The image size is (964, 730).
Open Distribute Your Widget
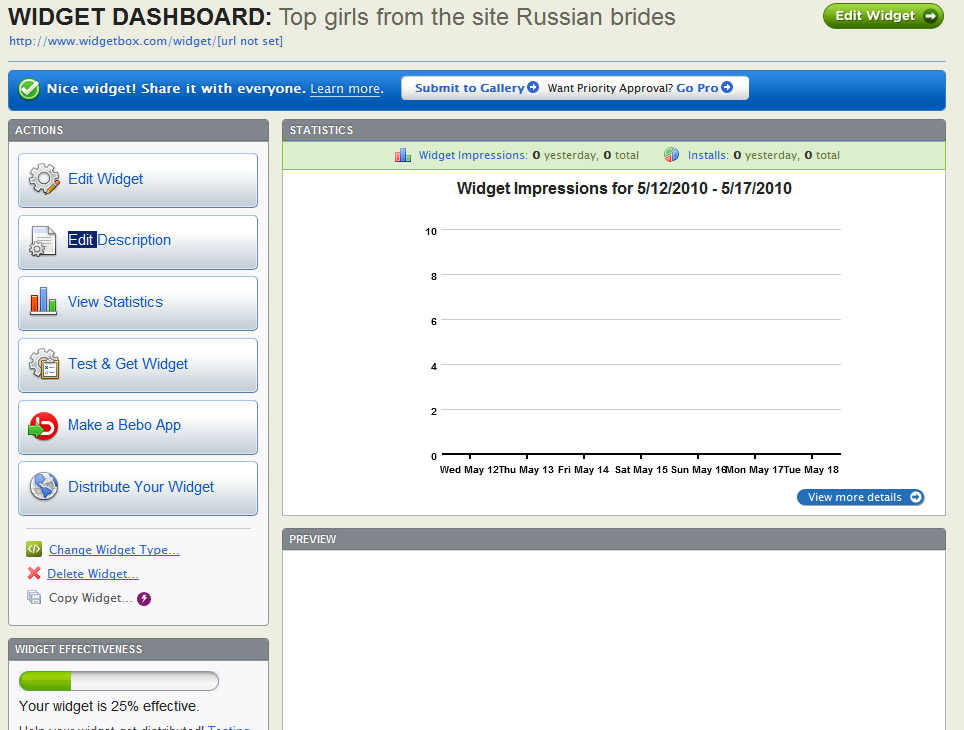(138, 488)
